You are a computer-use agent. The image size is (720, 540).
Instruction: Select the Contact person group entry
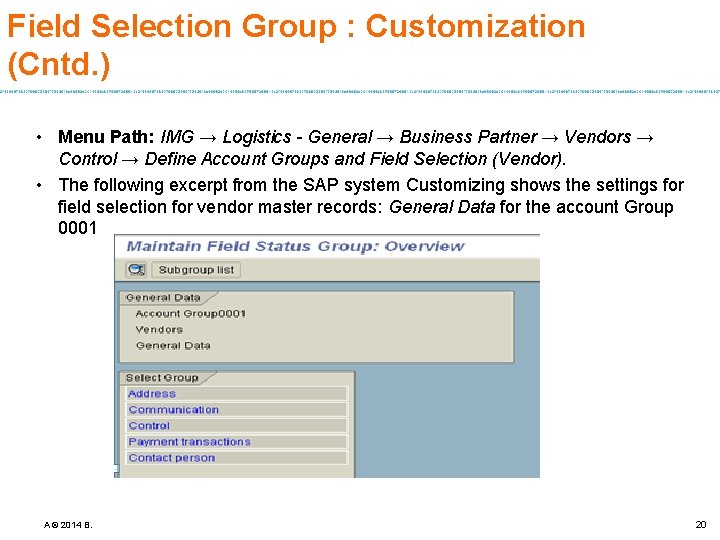(x=236, y=458)
